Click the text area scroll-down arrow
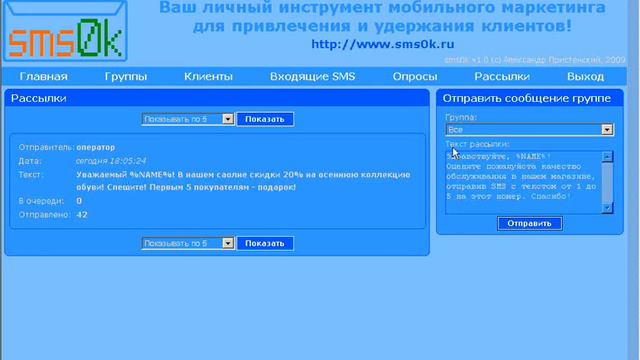Screen dimensions: 640x360 tap(607, 208)
